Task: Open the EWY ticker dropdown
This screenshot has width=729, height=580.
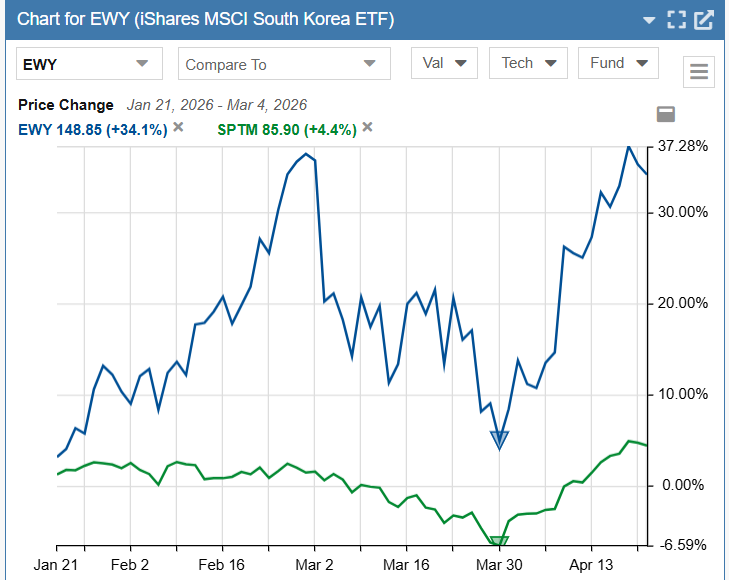Action: pyautogui.click(x=89, y=64)
